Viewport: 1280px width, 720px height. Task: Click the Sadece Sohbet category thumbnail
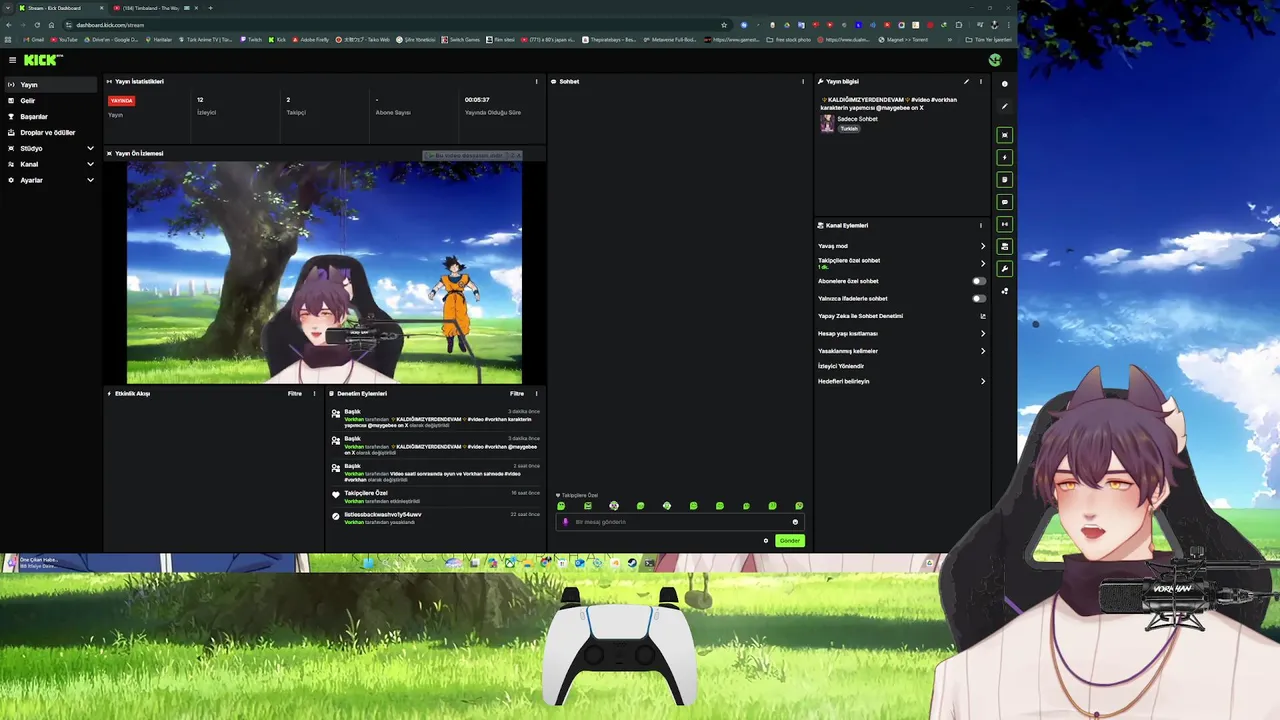[x=827, y=124]
